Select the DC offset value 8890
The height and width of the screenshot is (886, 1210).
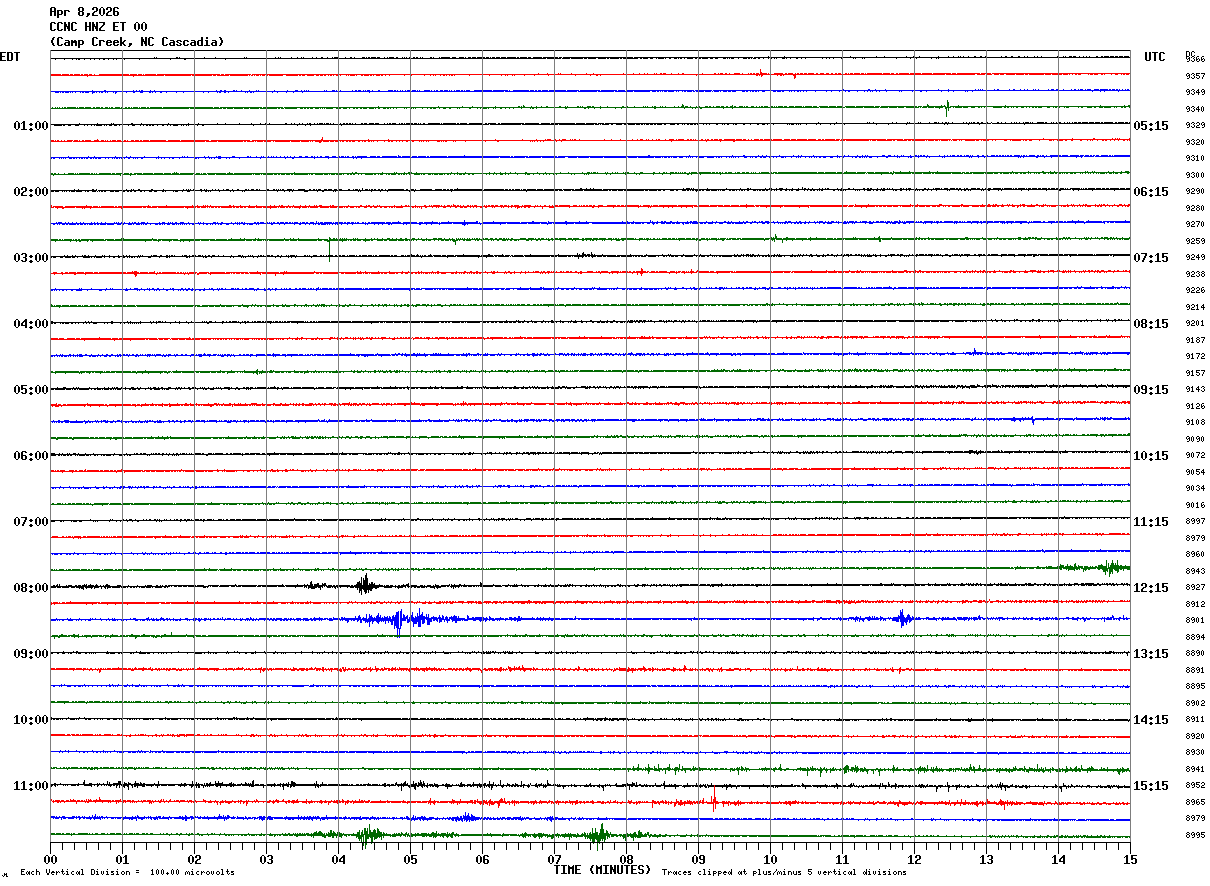click(x=1195, y=654)
